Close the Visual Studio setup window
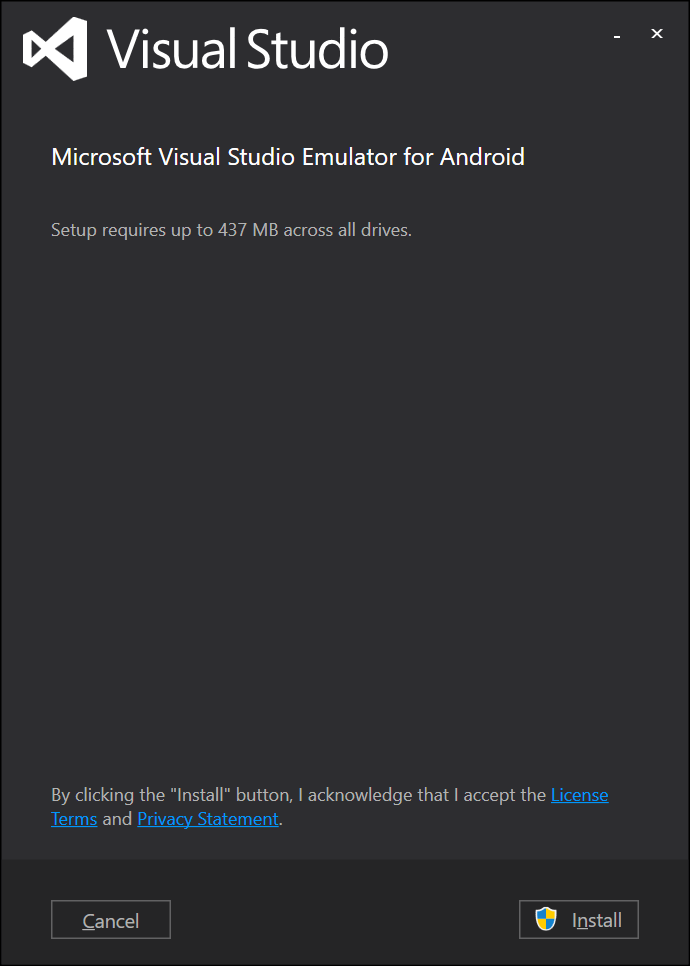Screen dimensions: 690x966 657,34
